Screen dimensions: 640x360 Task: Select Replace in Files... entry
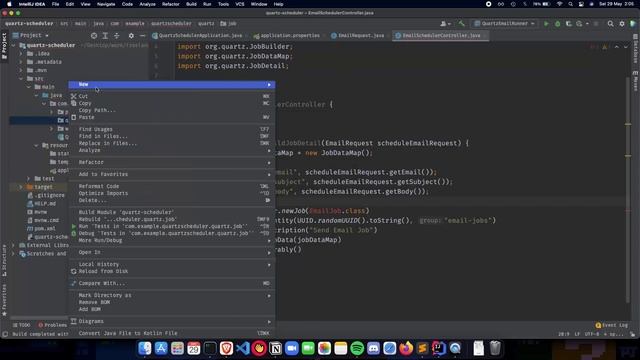click(171, 143)
